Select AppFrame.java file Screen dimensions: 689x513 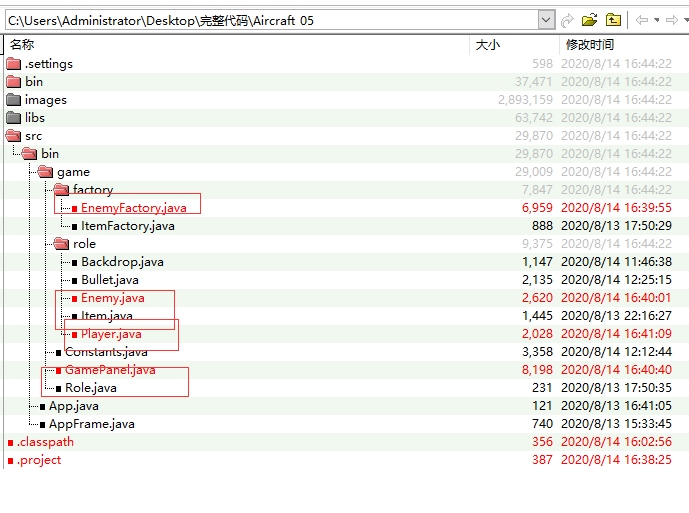[x=92, y=424]
